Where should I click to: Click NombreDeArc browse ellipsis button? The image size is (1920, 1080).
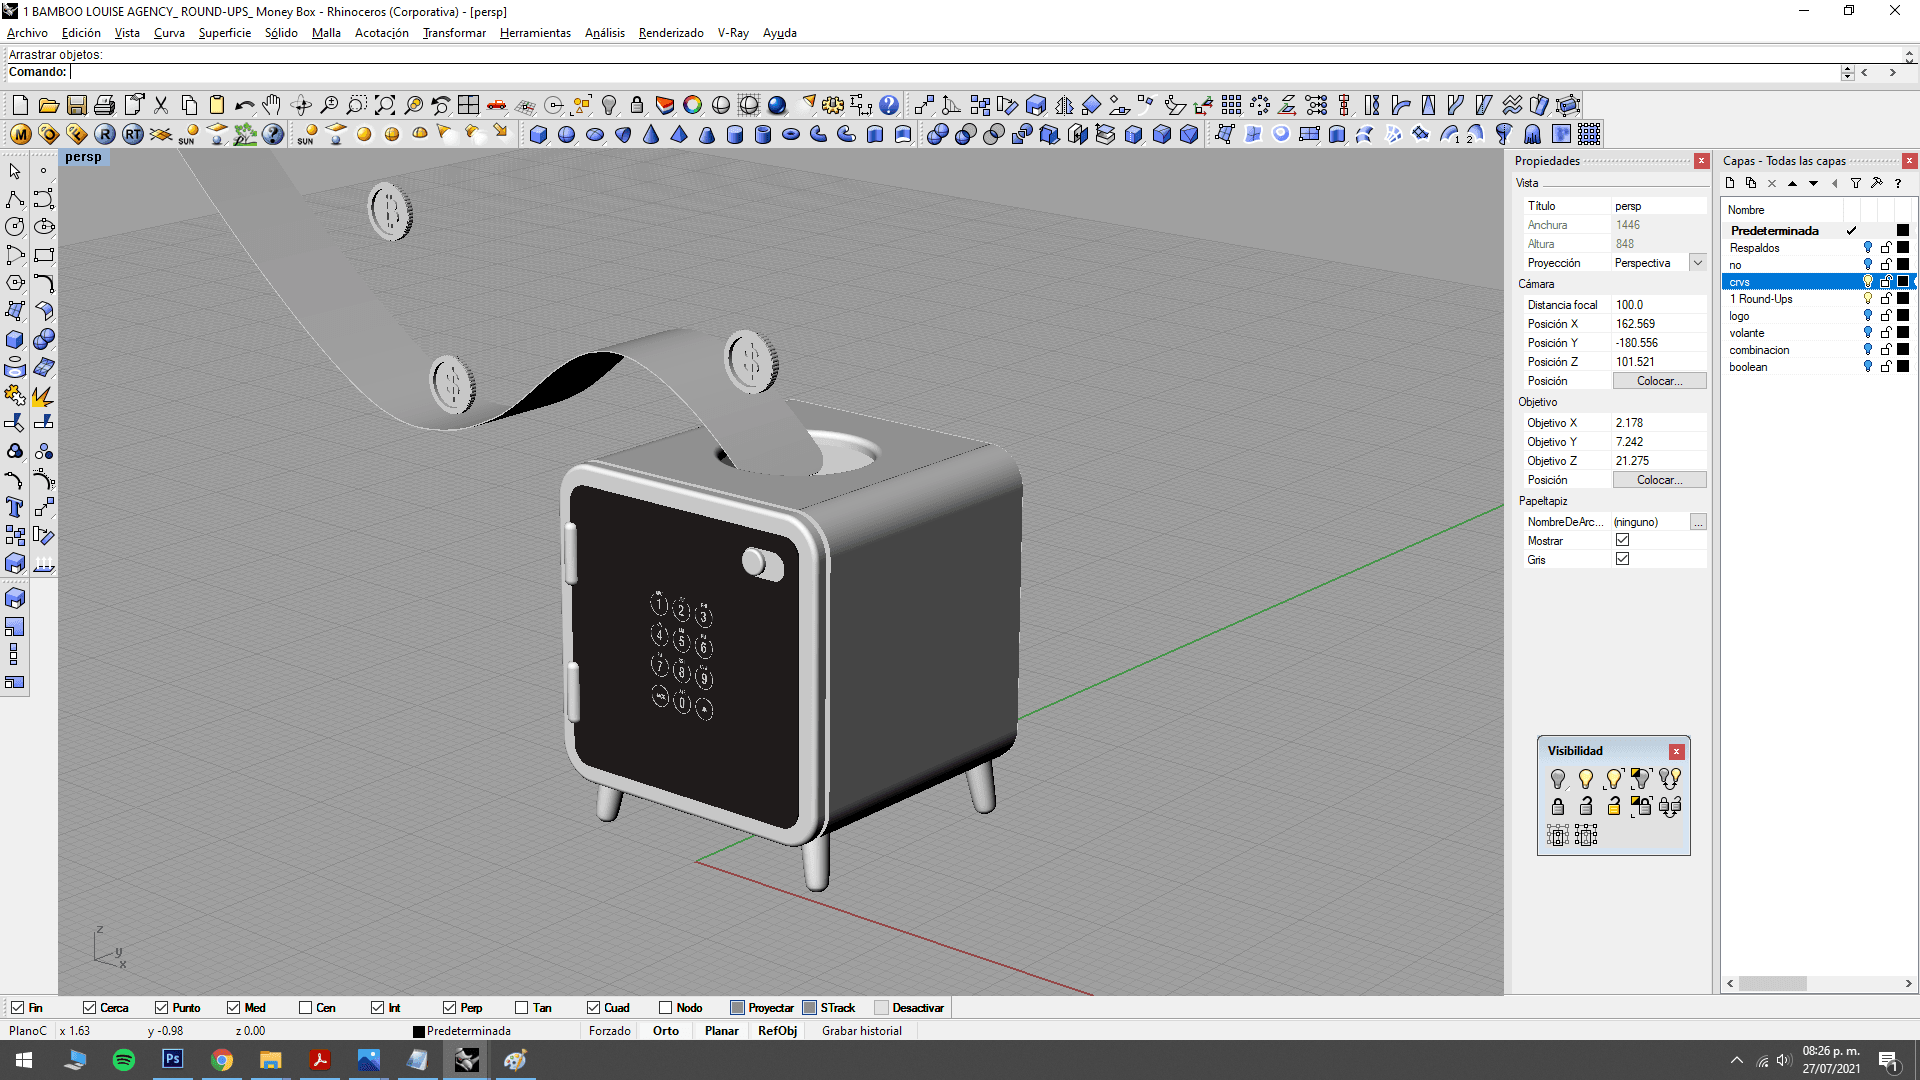pos(1698,522)
